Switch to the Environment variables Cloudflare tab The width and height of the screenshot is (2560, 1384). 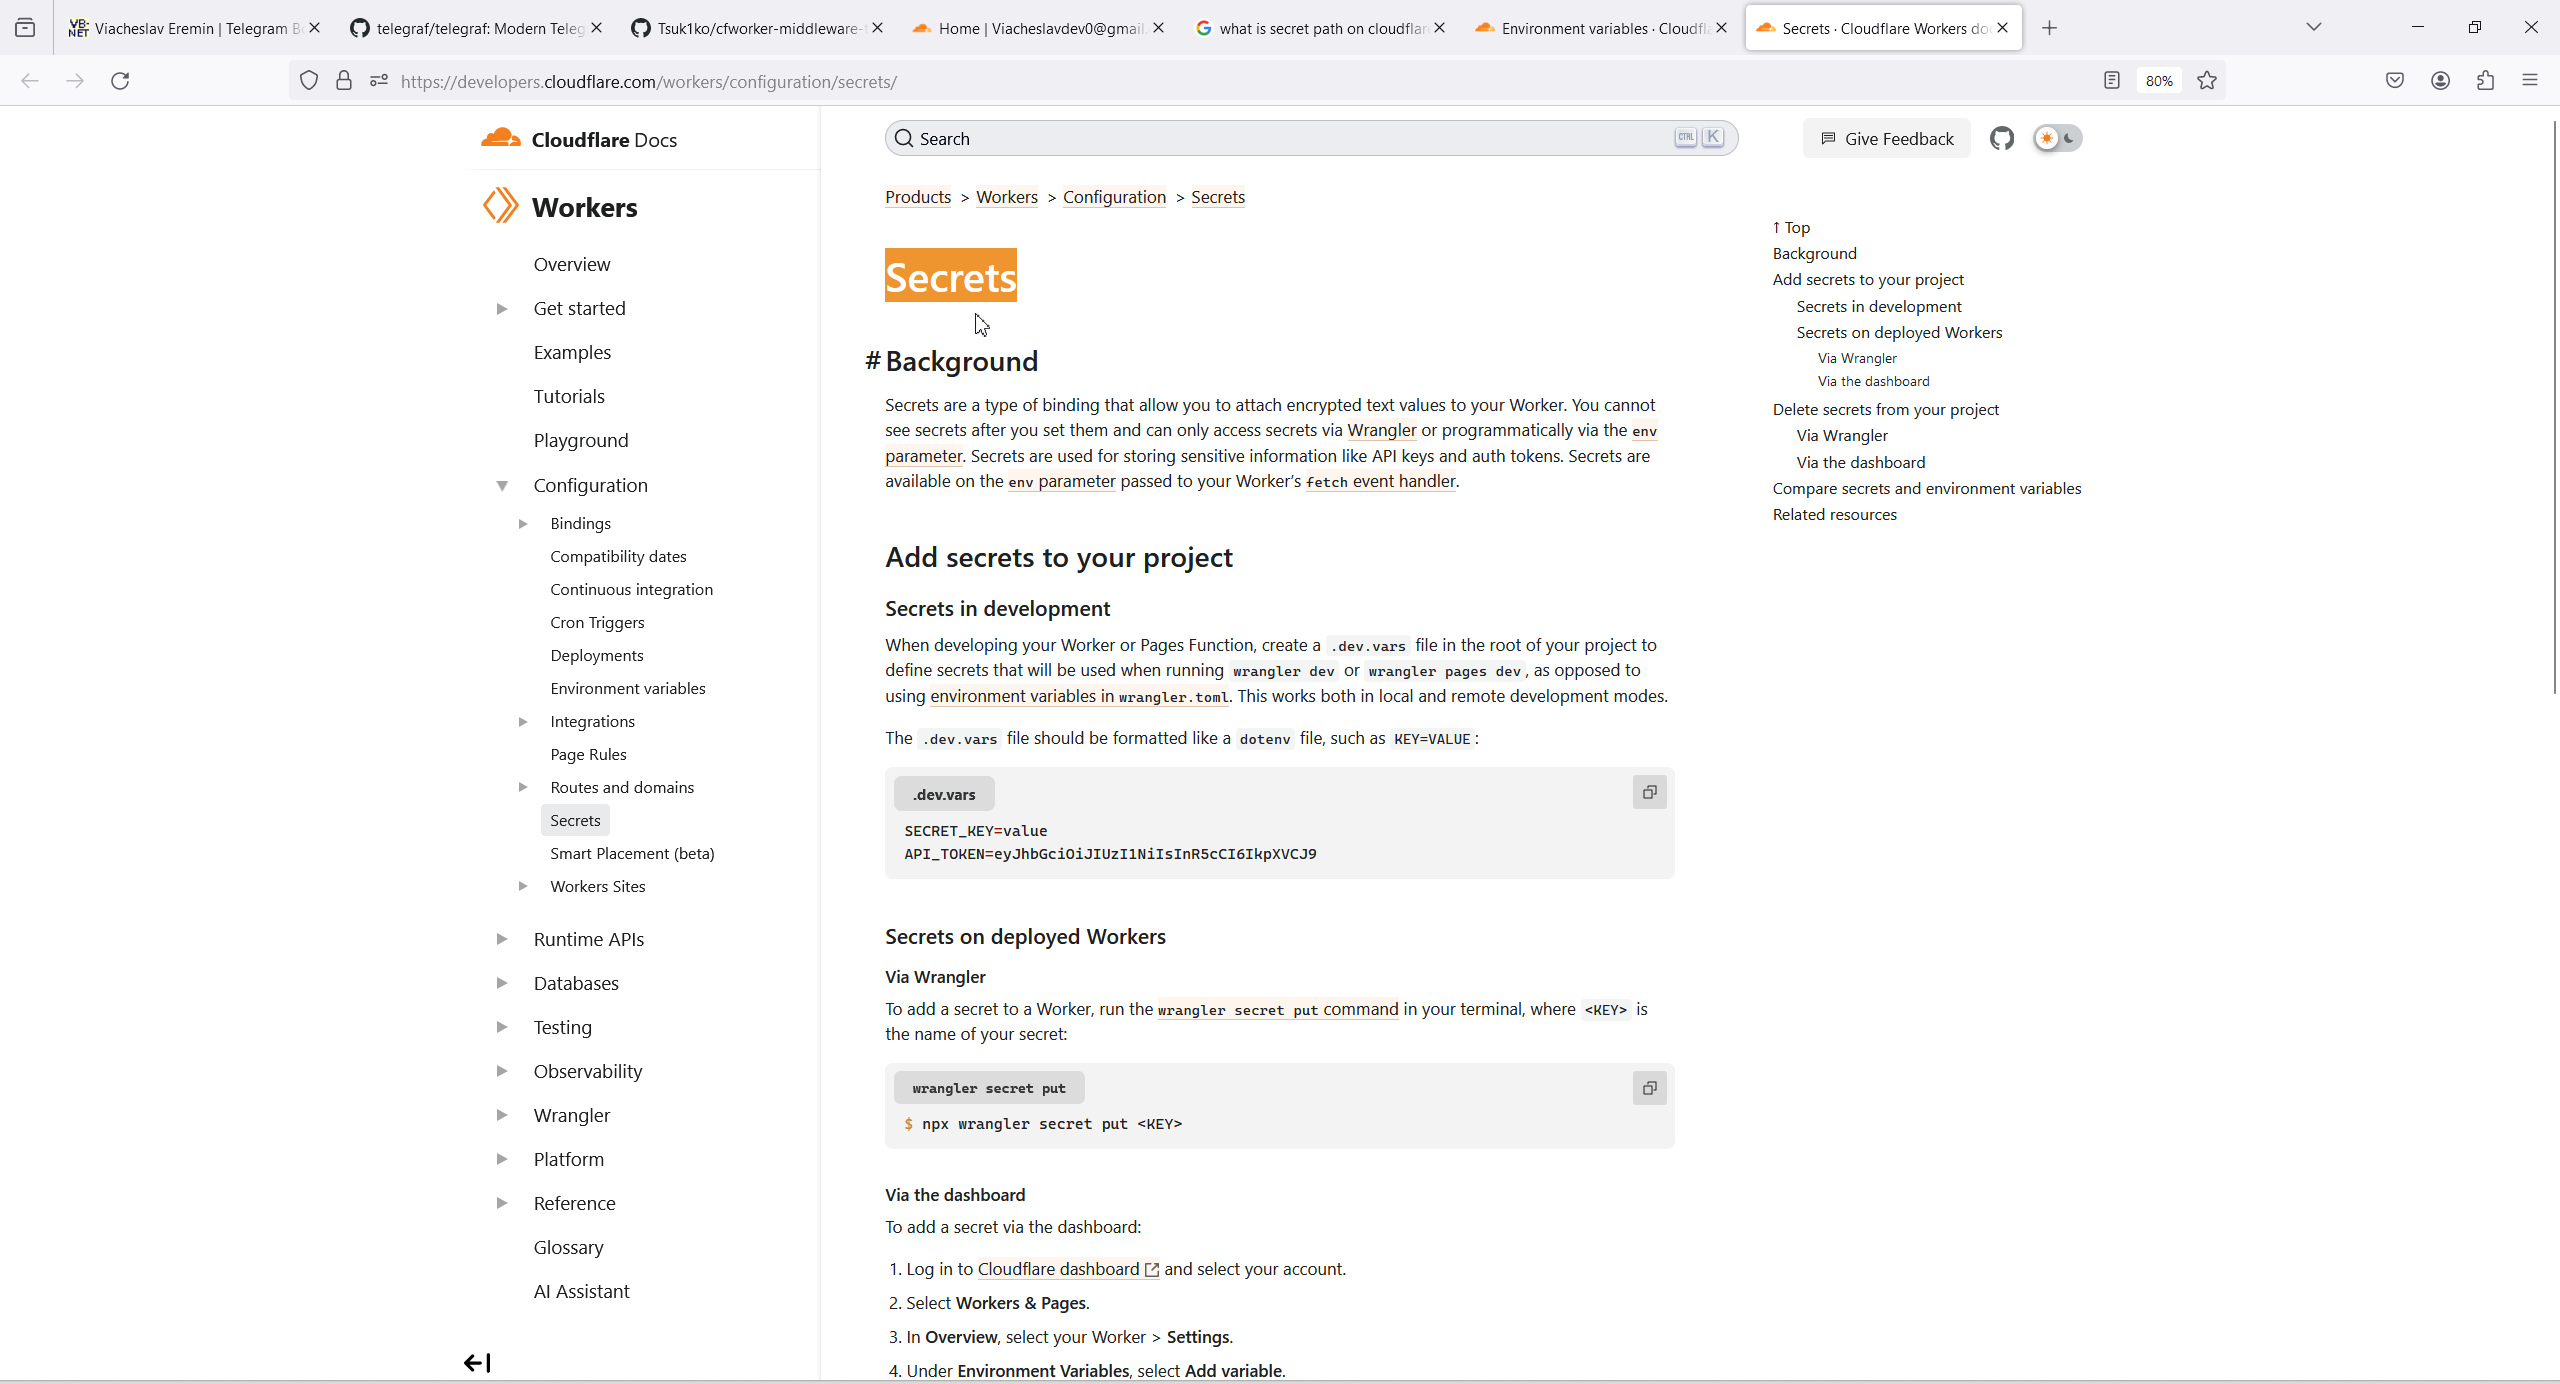pos(1600,28)
